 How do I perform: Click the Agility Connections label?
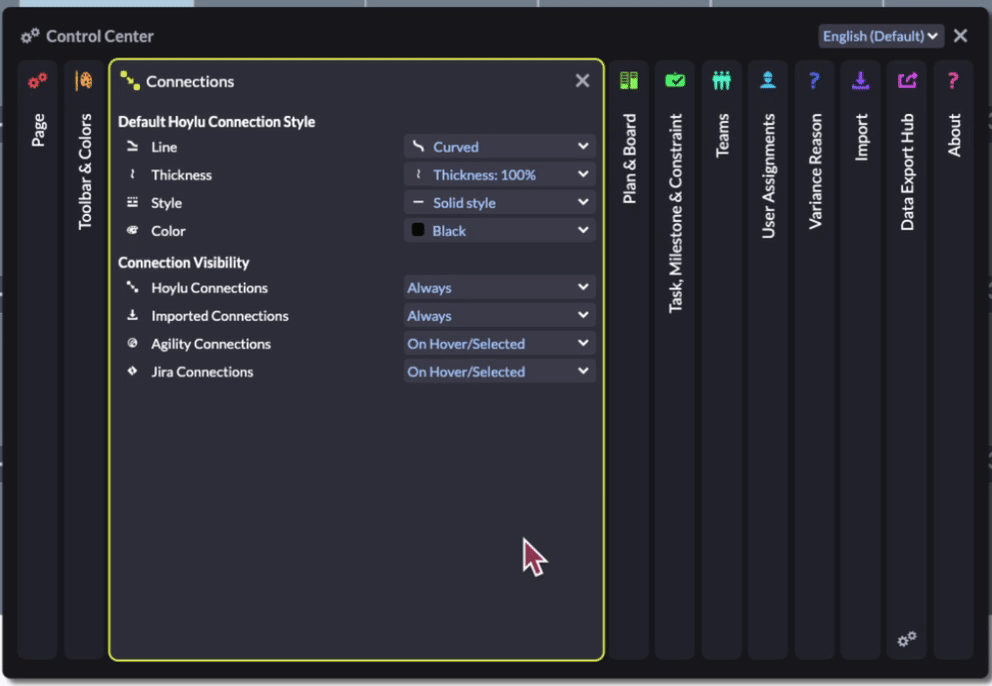211,344
